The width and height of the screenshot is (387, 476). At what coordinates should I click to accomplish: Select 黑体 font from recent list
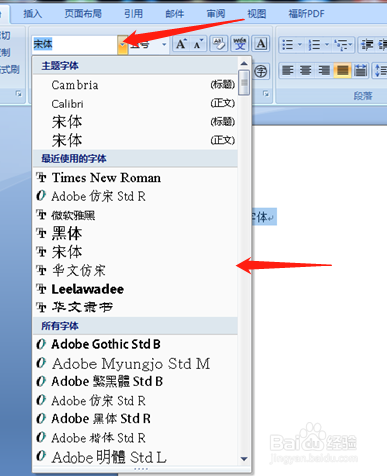point(135,233)
